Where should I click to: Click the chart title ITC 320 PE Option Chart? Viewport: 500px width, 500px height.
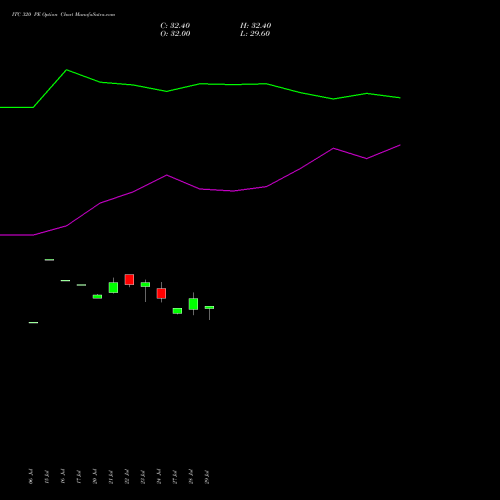(63, 14)
